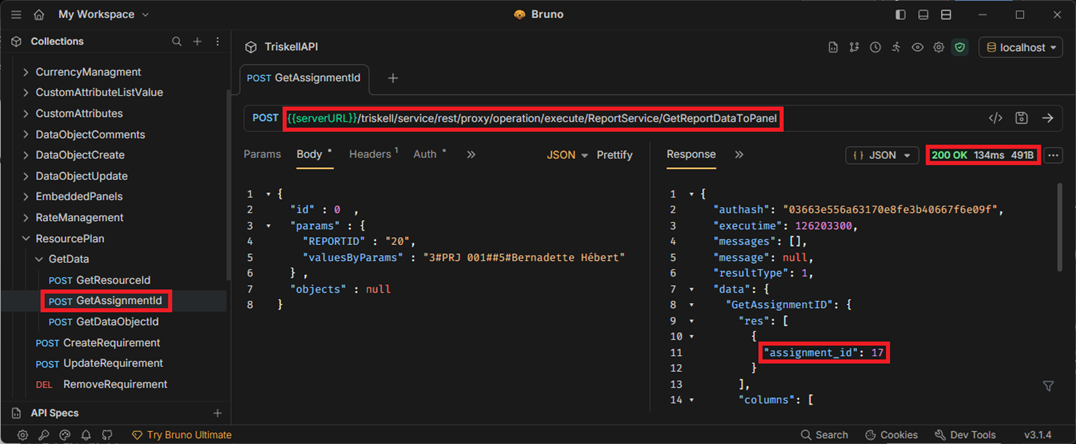This screenshot has width=1076, height=444.
Task: Click Try Bruno Ultimate link
Action: [181, 435]
